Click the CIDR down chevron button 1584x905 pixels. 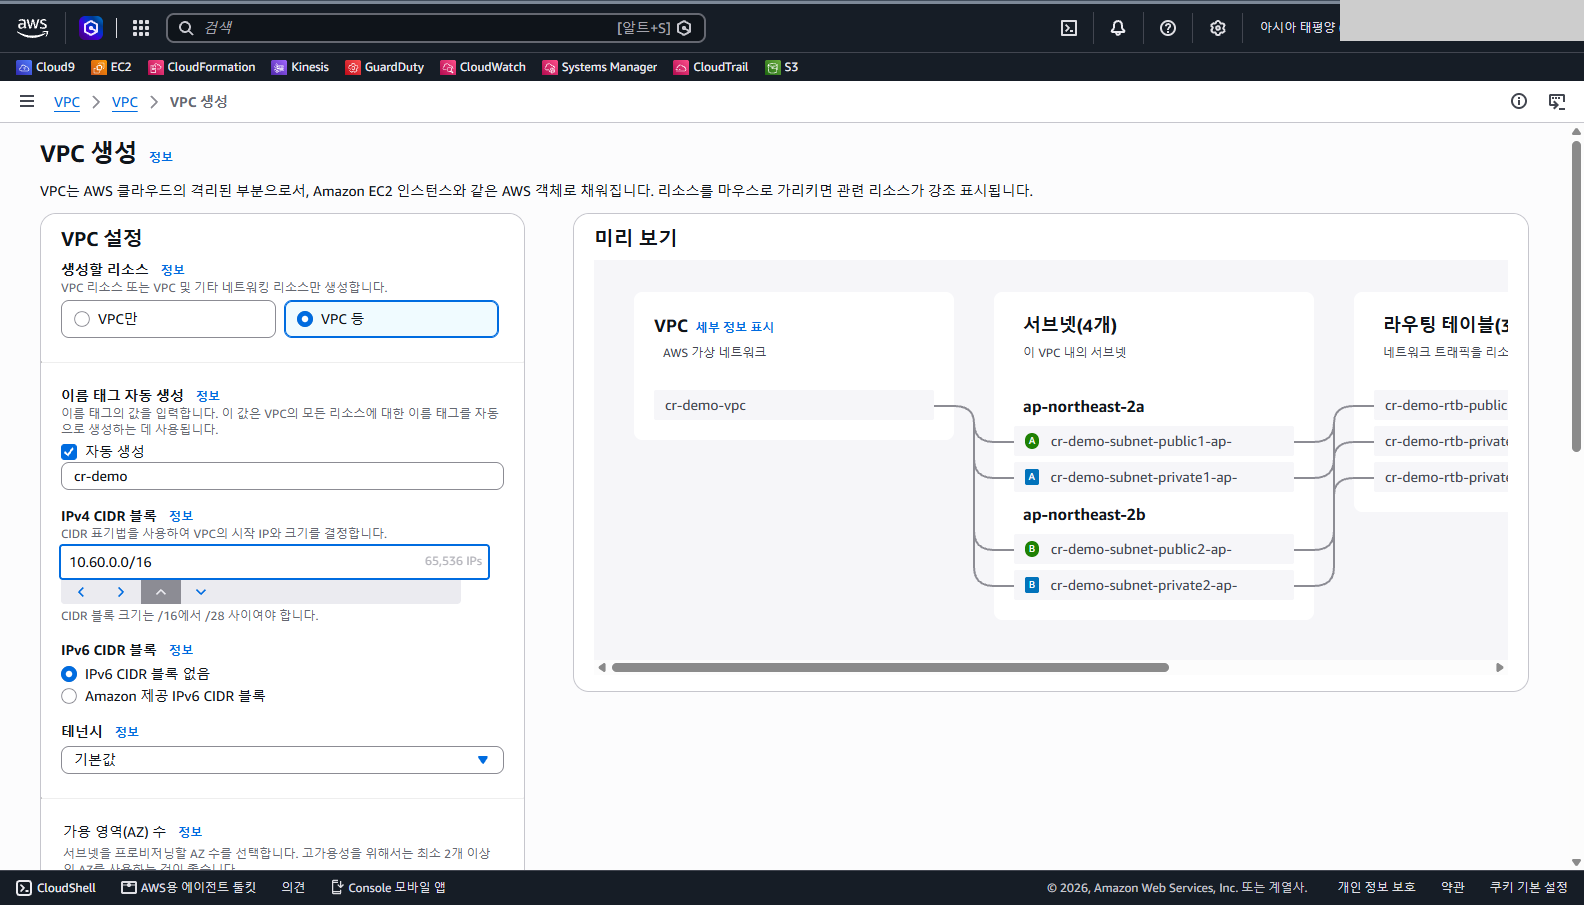201,592
